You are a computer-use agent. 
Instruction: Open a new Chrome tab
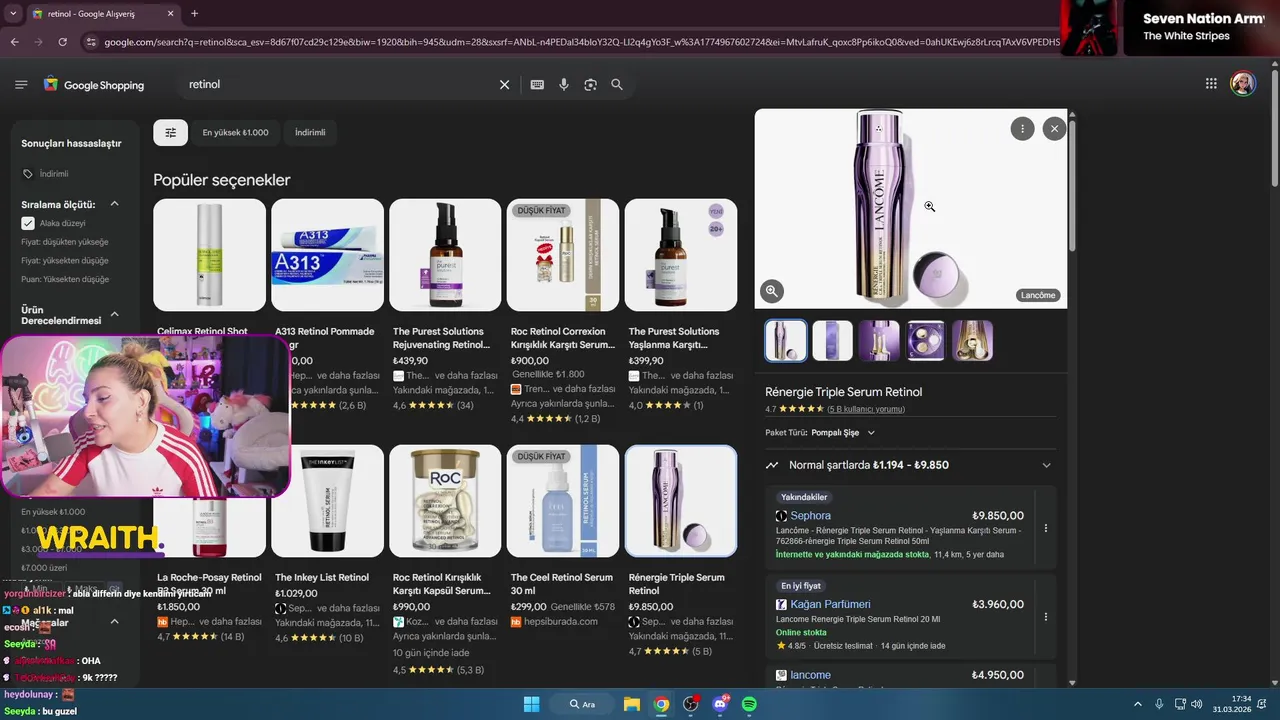194,14
